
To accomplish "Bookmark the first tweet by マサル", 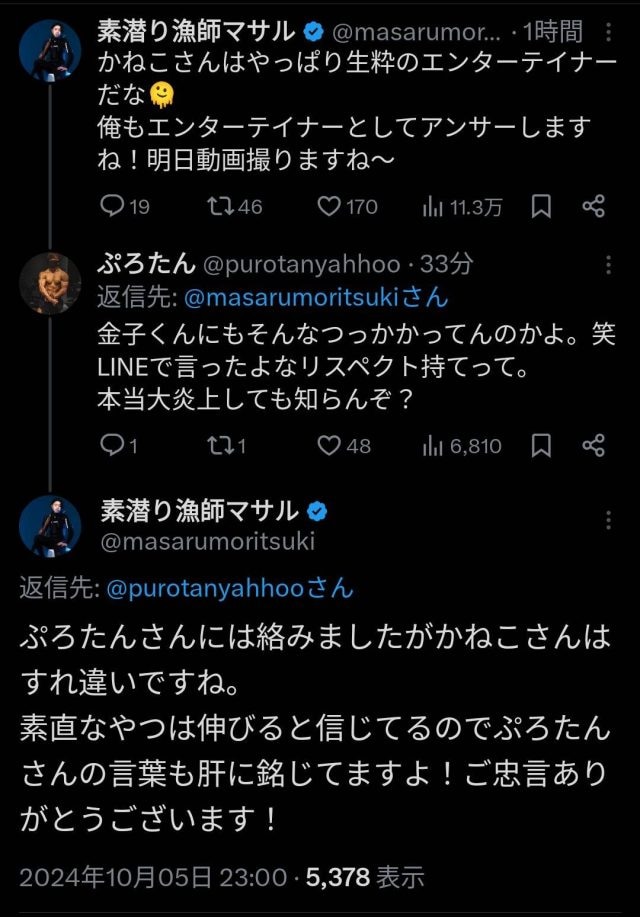I will tap(541, 206).
